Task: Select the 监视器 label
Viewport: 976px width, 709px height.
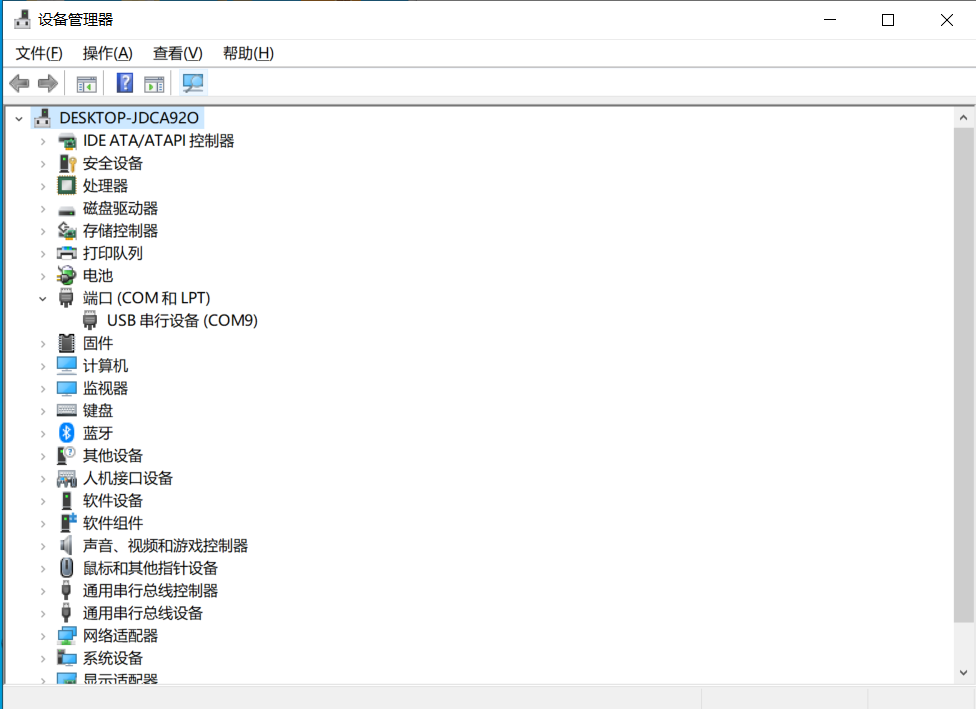Action: pos(105,388)
